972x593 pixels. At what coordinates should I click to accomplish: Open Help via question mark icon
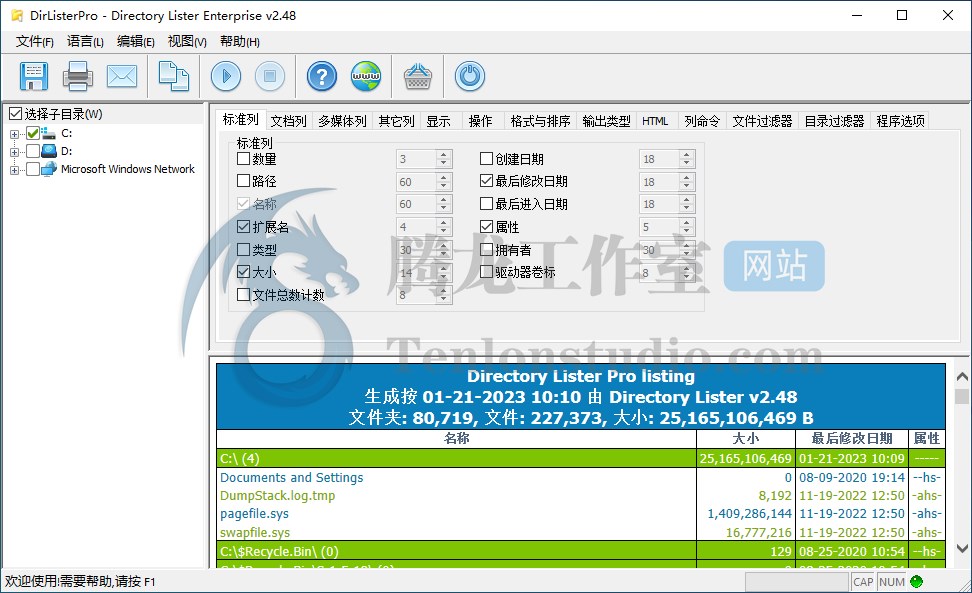coord(322,76)
